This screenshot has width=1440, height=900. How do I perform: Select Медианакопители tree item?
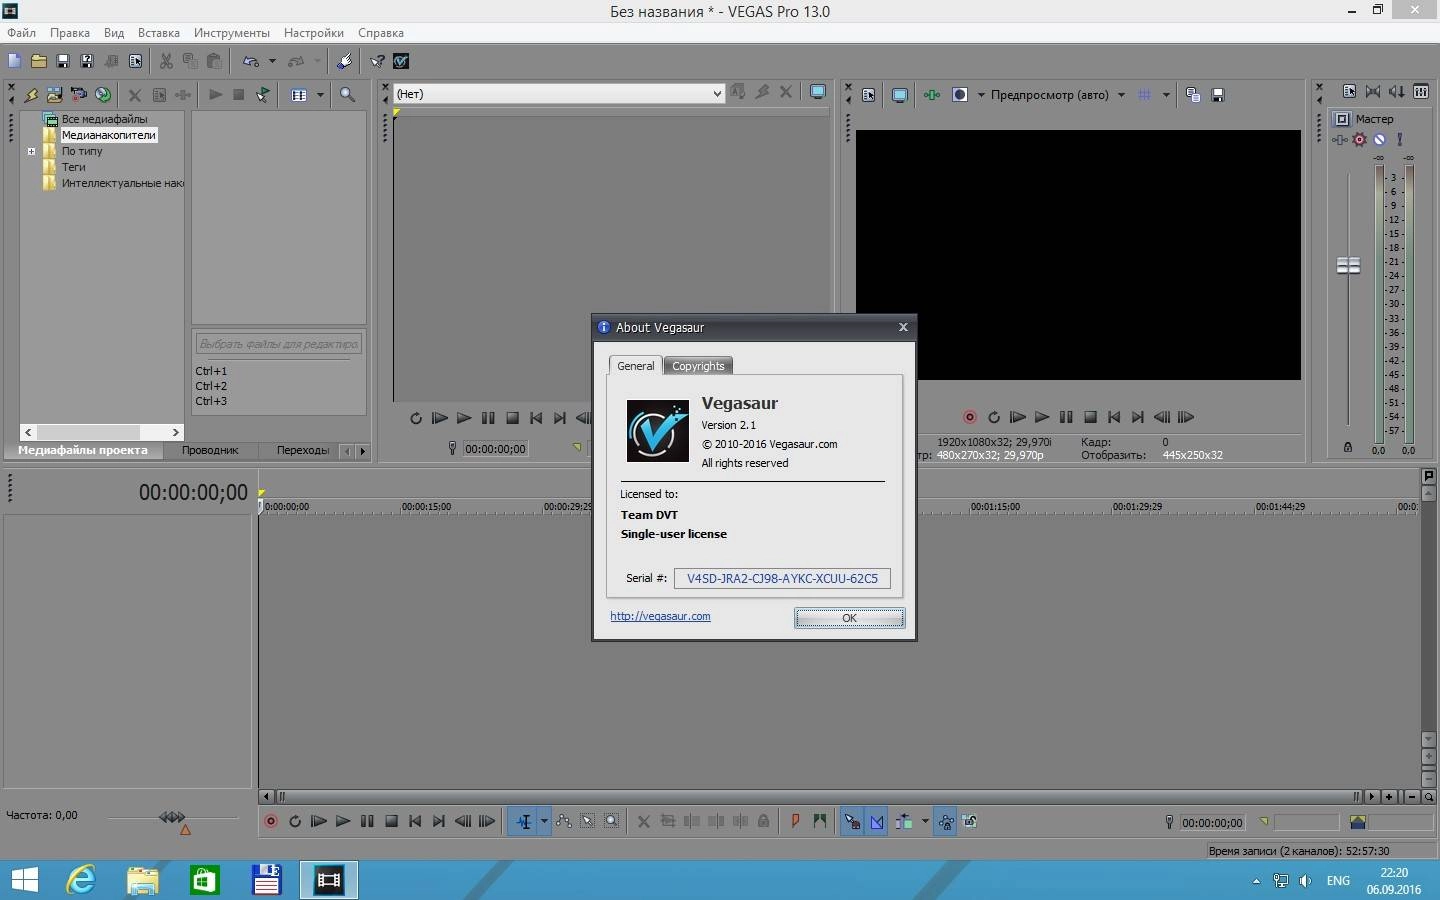point(109,135)
